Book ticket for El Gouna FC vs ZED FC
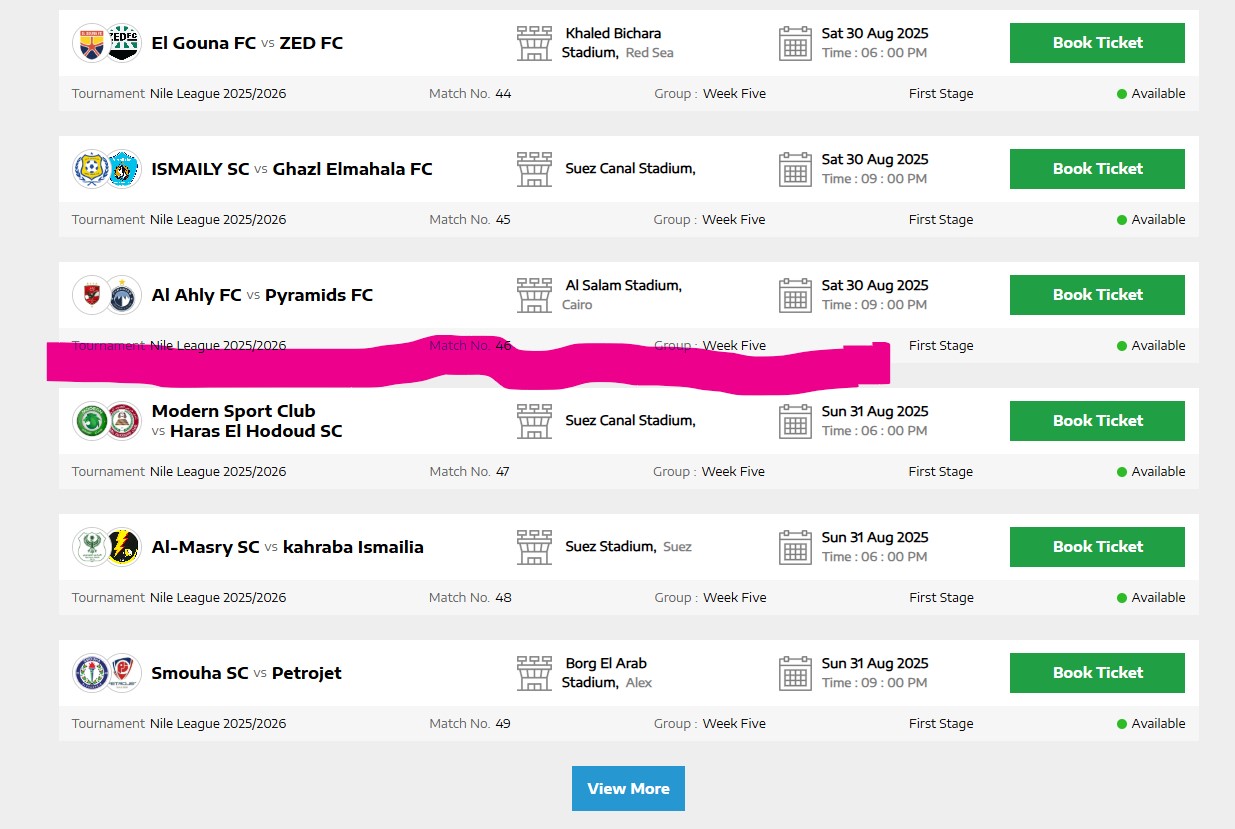This screenshot has width=1235, height=829. 1097,43
